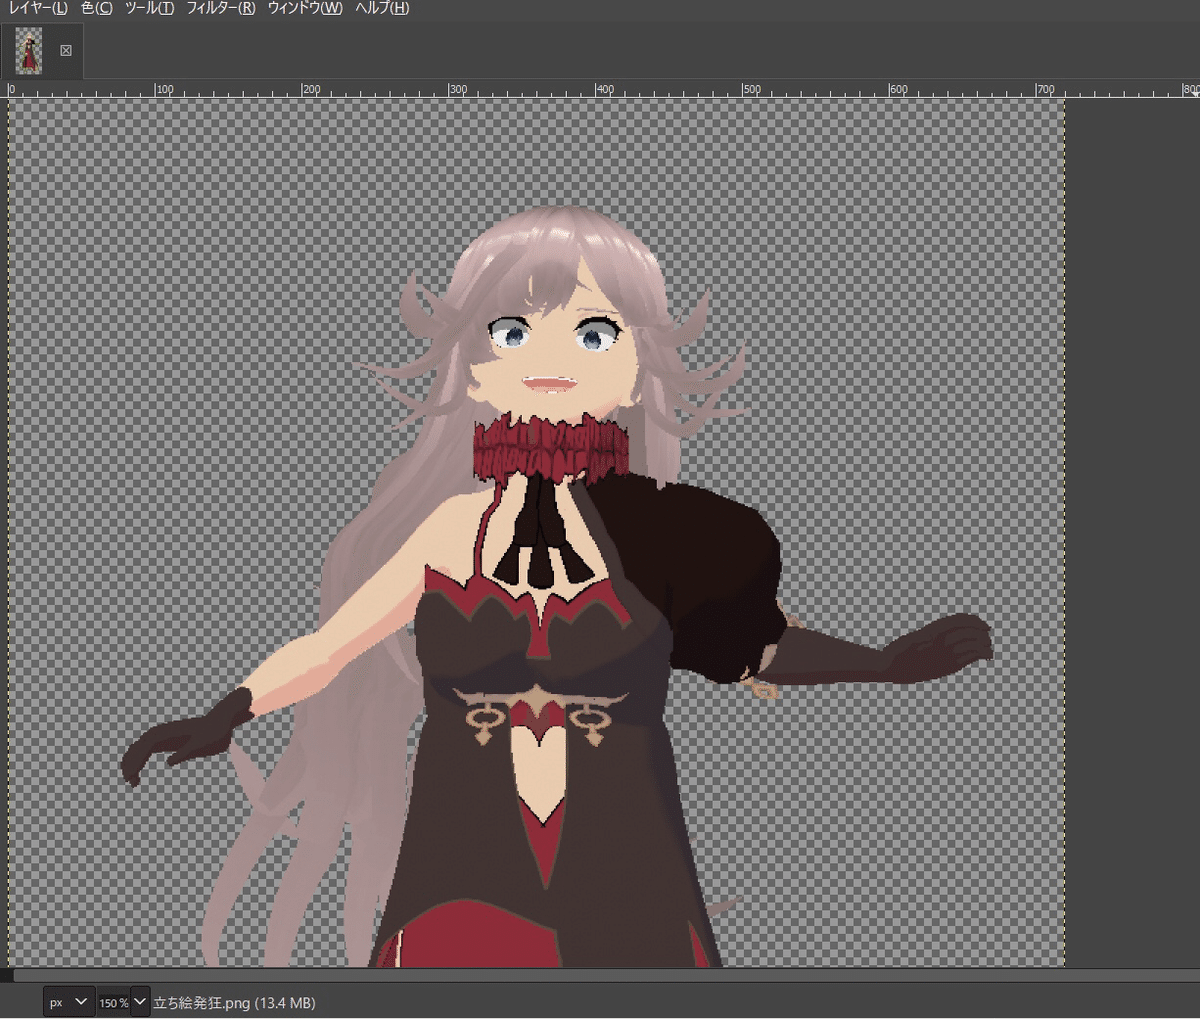Open the 色(C) menu

(x=97, y=8)
